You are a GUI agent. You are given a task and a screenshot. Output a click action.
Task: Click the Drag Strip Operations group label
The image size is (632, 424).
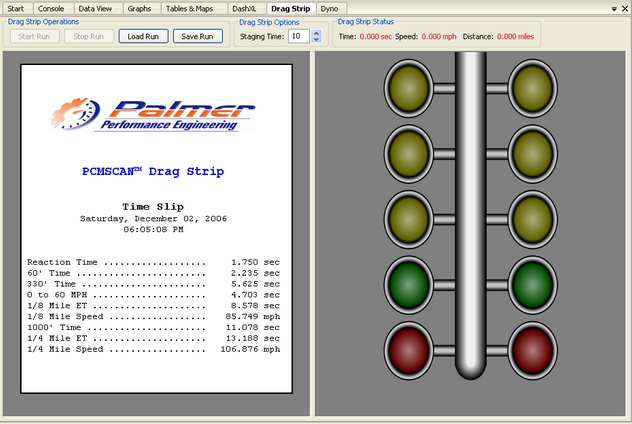43,22
